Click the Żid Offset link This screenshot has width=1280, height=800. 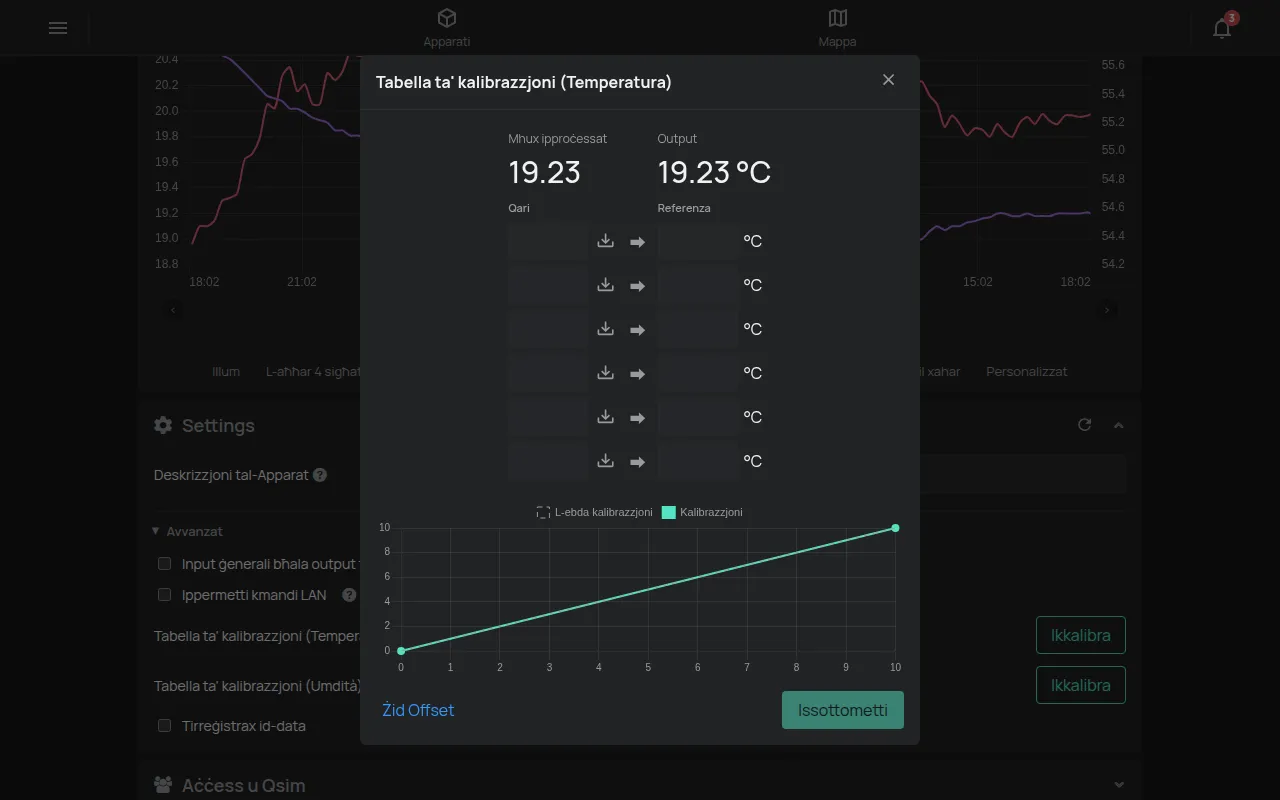(x=418, y=710)
